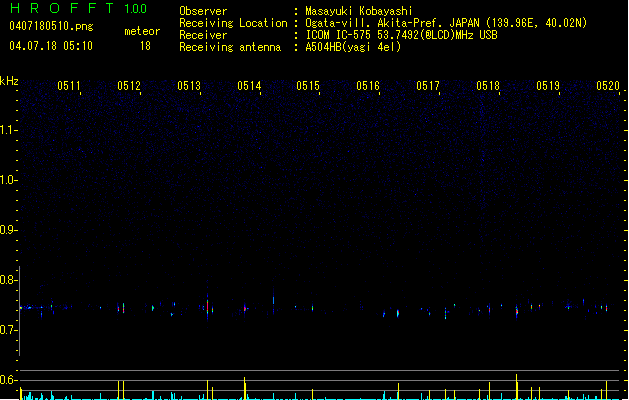Click the 1.0 frequency axis label
629x400 pixels.
(x=8, y=180)
